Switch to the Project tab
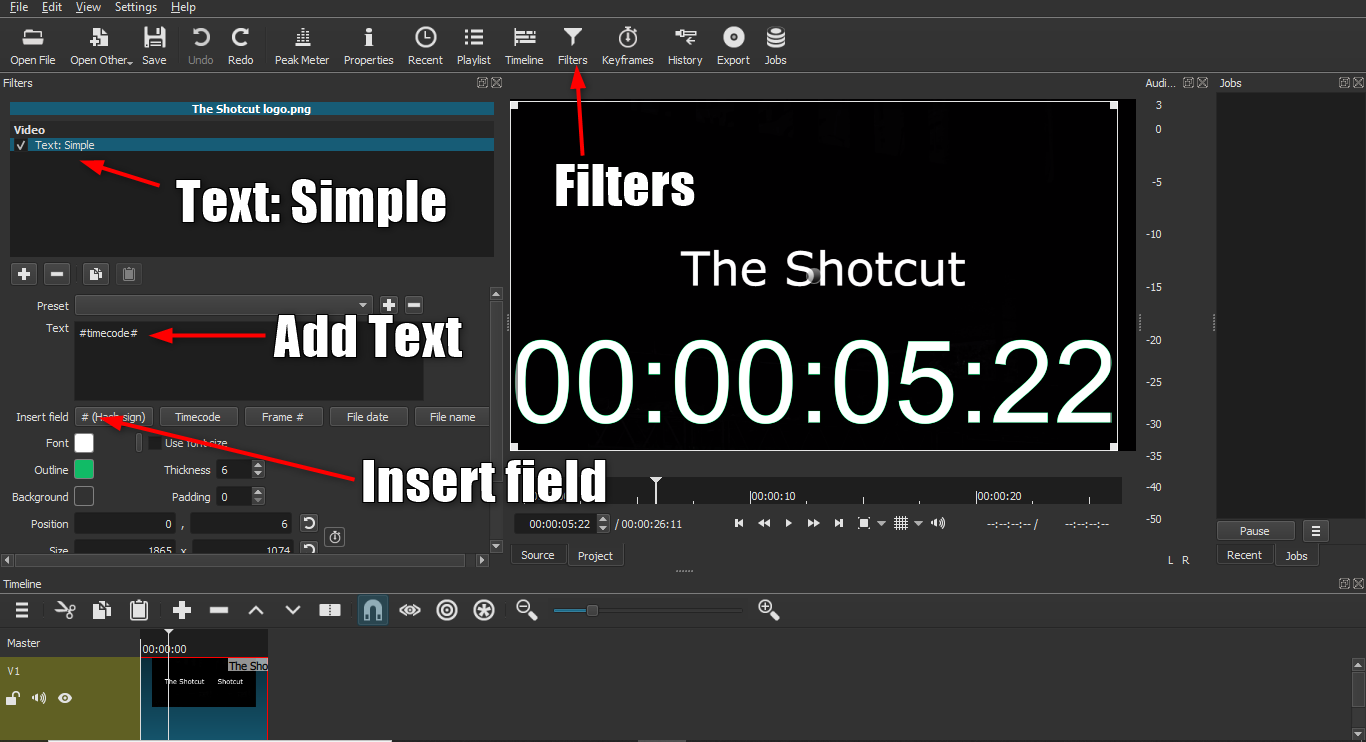1366x742 pixels. click(595, 554)
